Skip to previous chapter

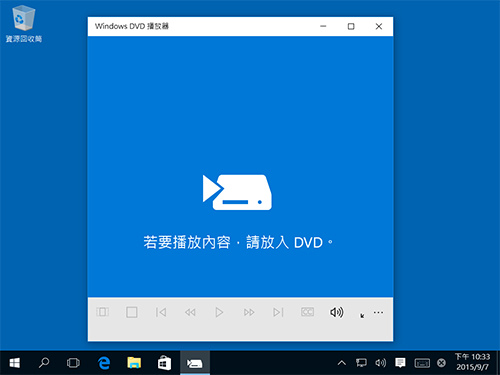tap(161, 312)
